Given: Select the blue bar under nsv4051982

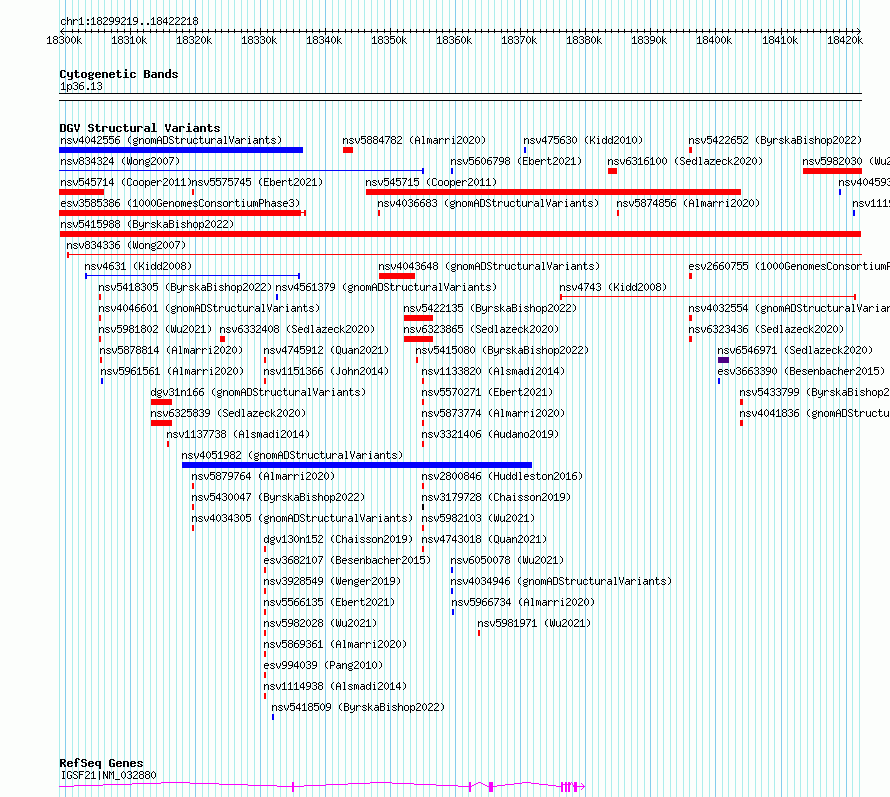Looking at the screenshot, I should tap(357, 465).
